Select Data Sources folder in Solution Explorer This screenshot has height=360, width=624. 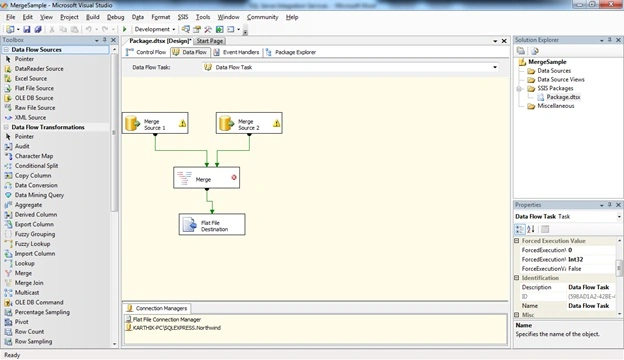pyautogui.click(x=554, y=71)
